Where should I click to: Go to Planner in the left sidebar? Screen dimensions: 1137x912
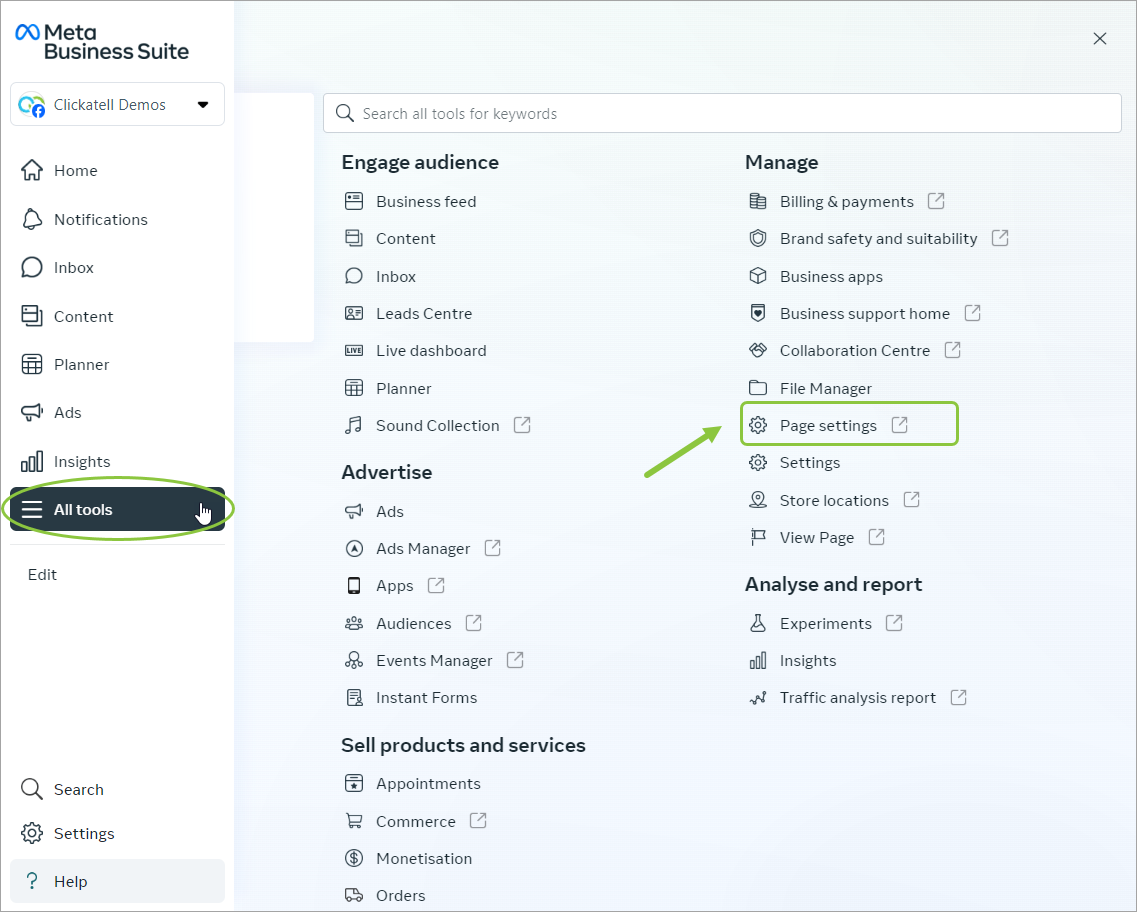(x=81, y=365)
